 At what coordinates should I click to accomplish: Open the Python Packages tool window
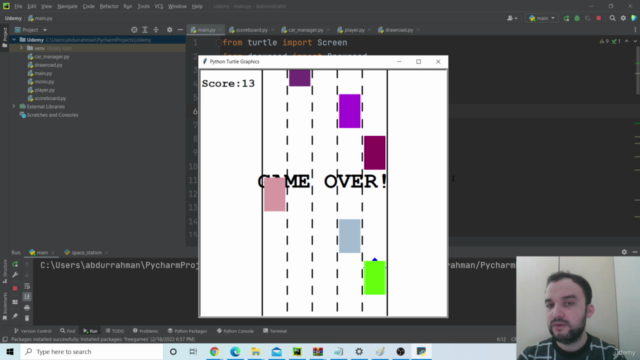click(x=187, y=331)
